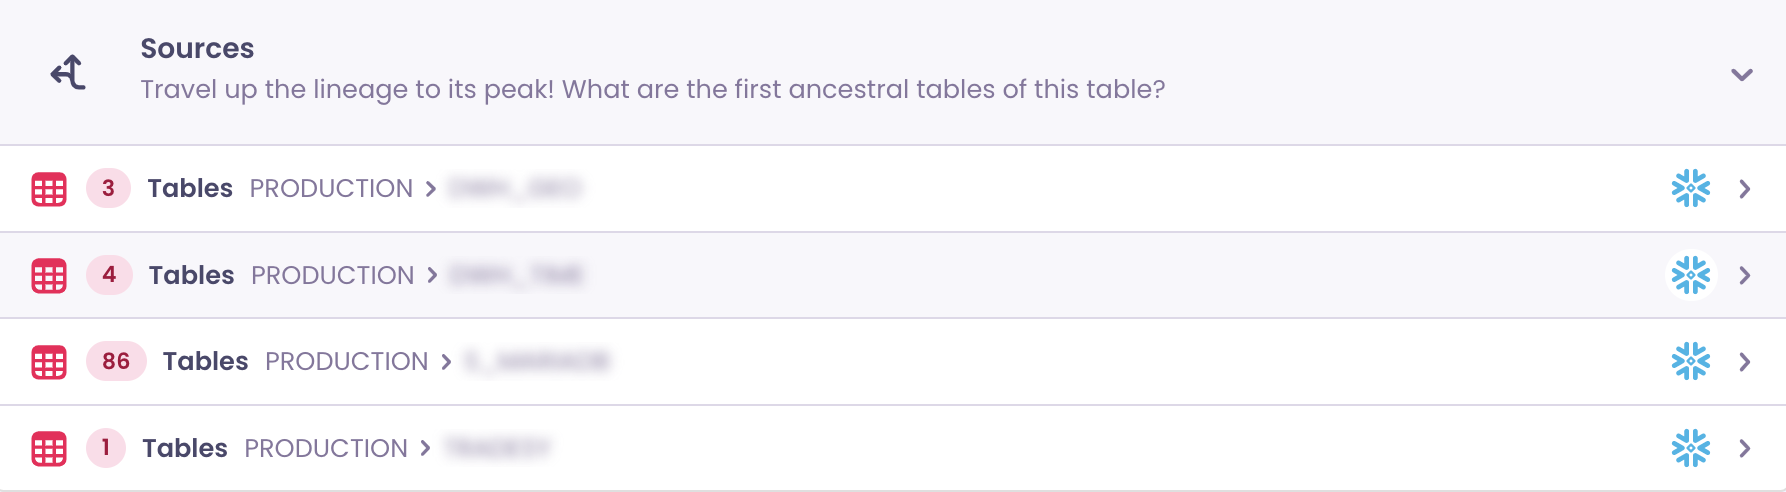Click the count badge showing 86

pyautogui.click(x=116, y=361)
